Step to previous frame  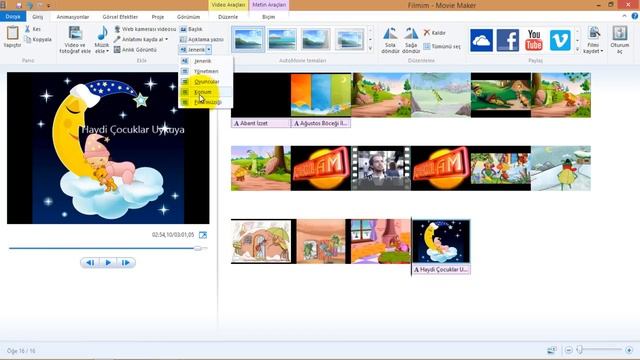pyautogui.click(x=90, y=262)
